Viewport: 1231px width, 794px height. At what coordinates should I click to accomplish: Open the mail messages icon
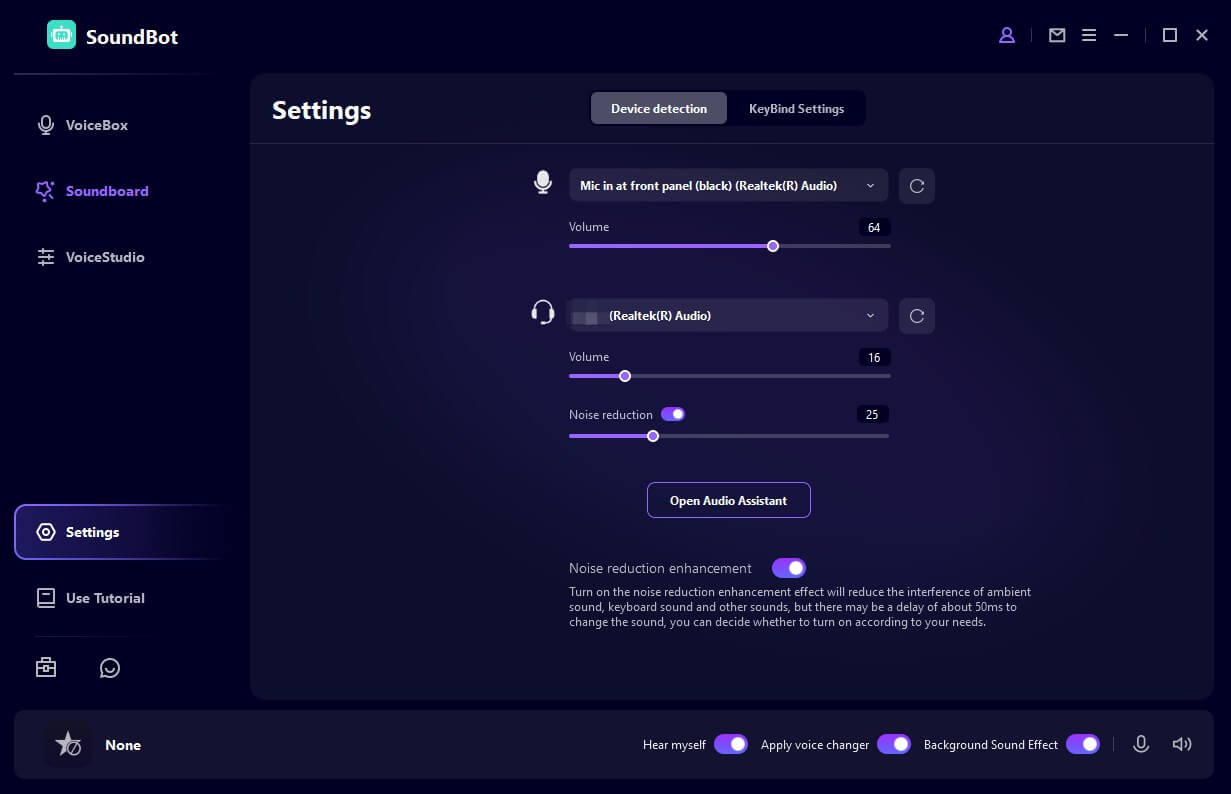click(1057, 35)
